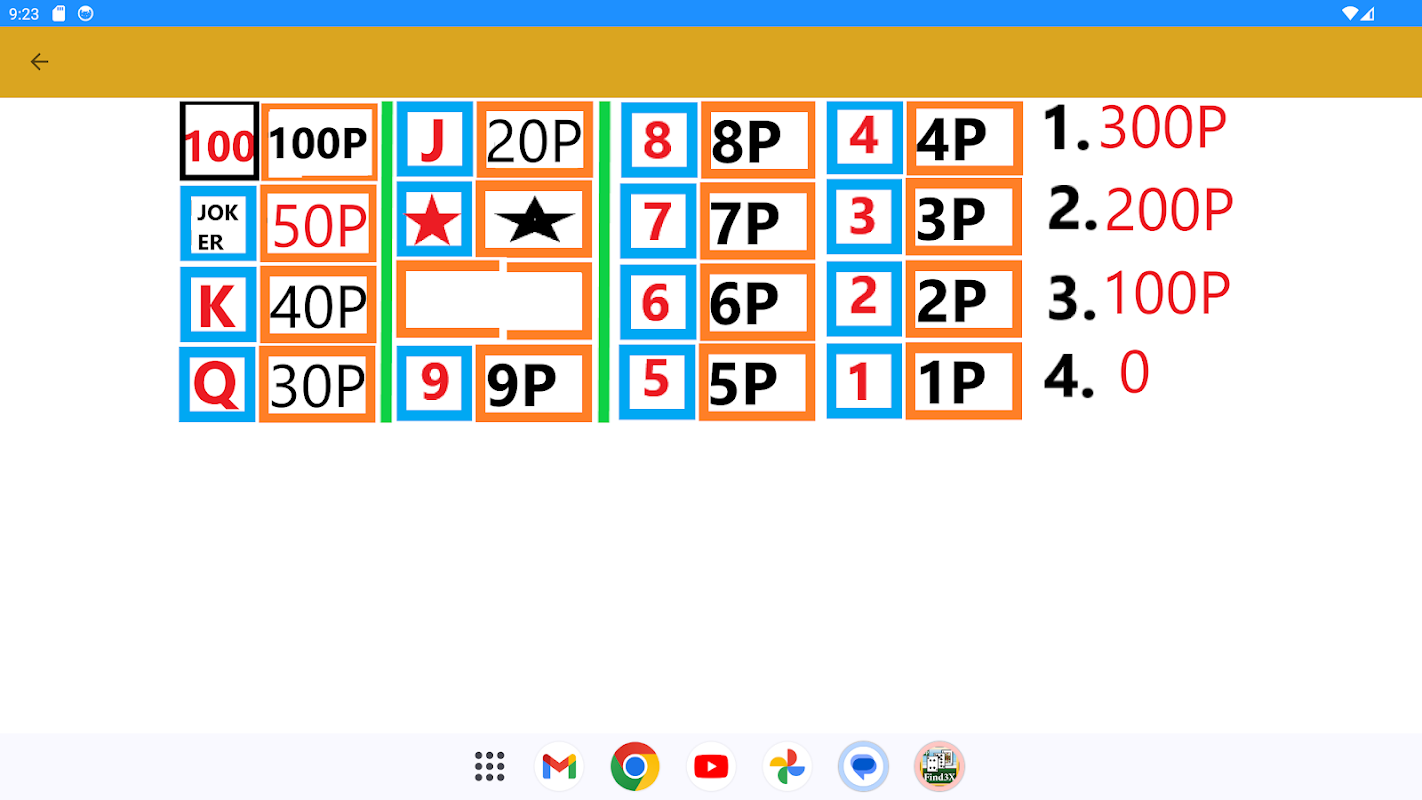
Task: Open the Find3X app icon
Action: tap(939, 767)
